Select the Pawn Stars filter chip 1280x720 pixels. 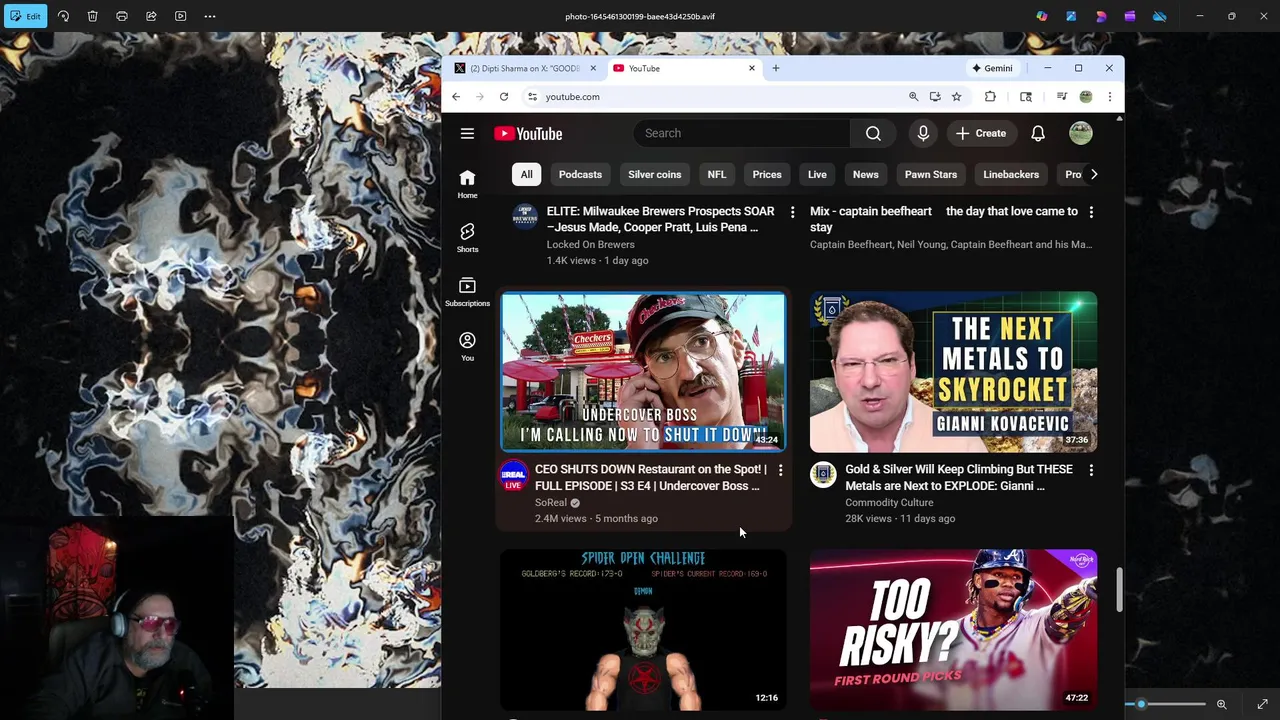point(931,174)
